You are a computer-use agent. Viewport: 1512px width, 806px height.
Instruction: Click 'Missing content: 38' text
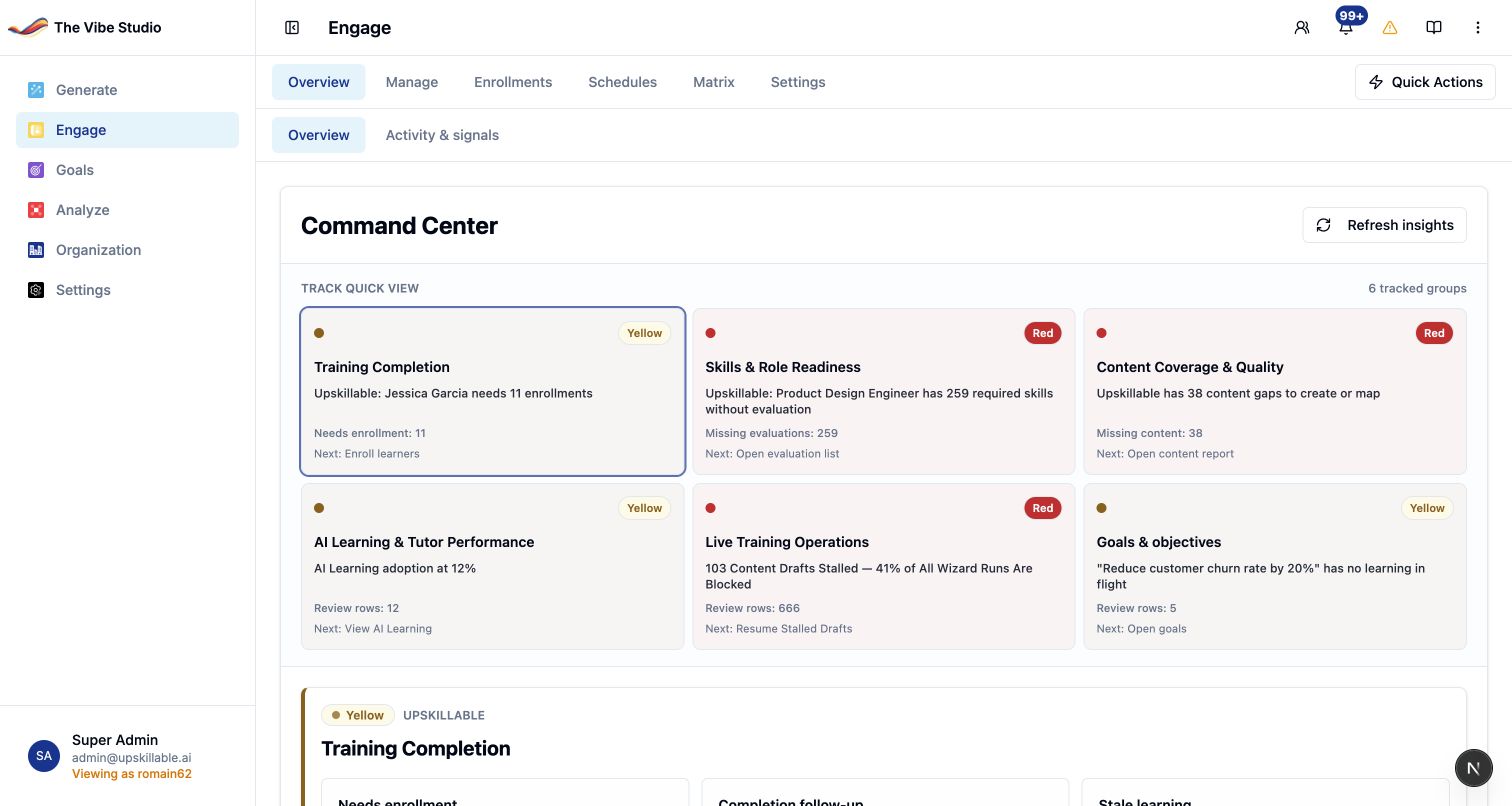tap(1149, 433)
